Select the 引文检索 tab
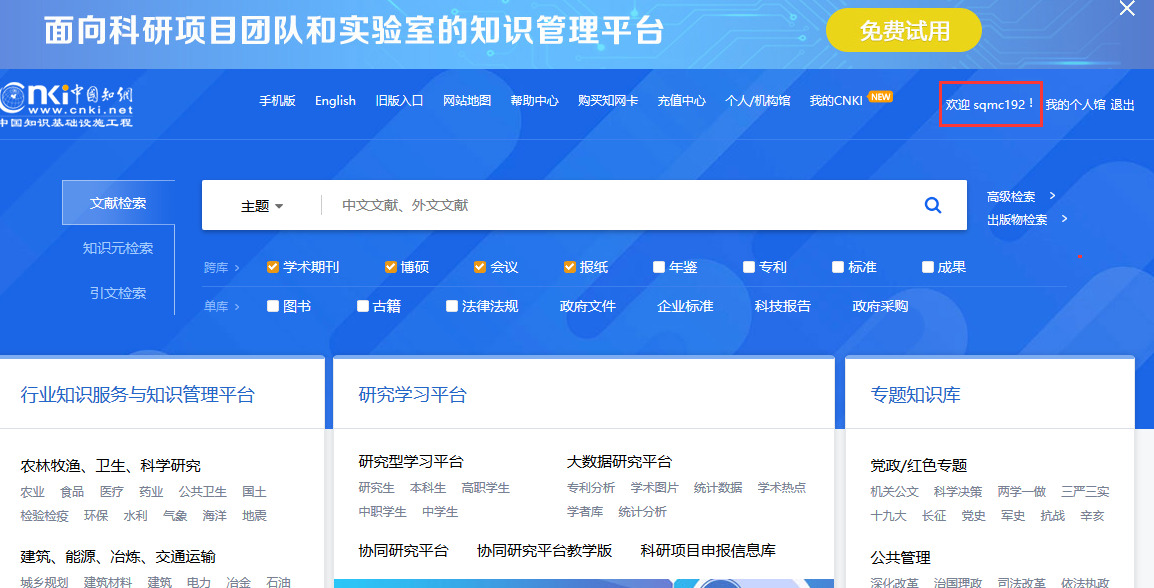The width and height of the screenshot is (1154, 588). point(118,293)
